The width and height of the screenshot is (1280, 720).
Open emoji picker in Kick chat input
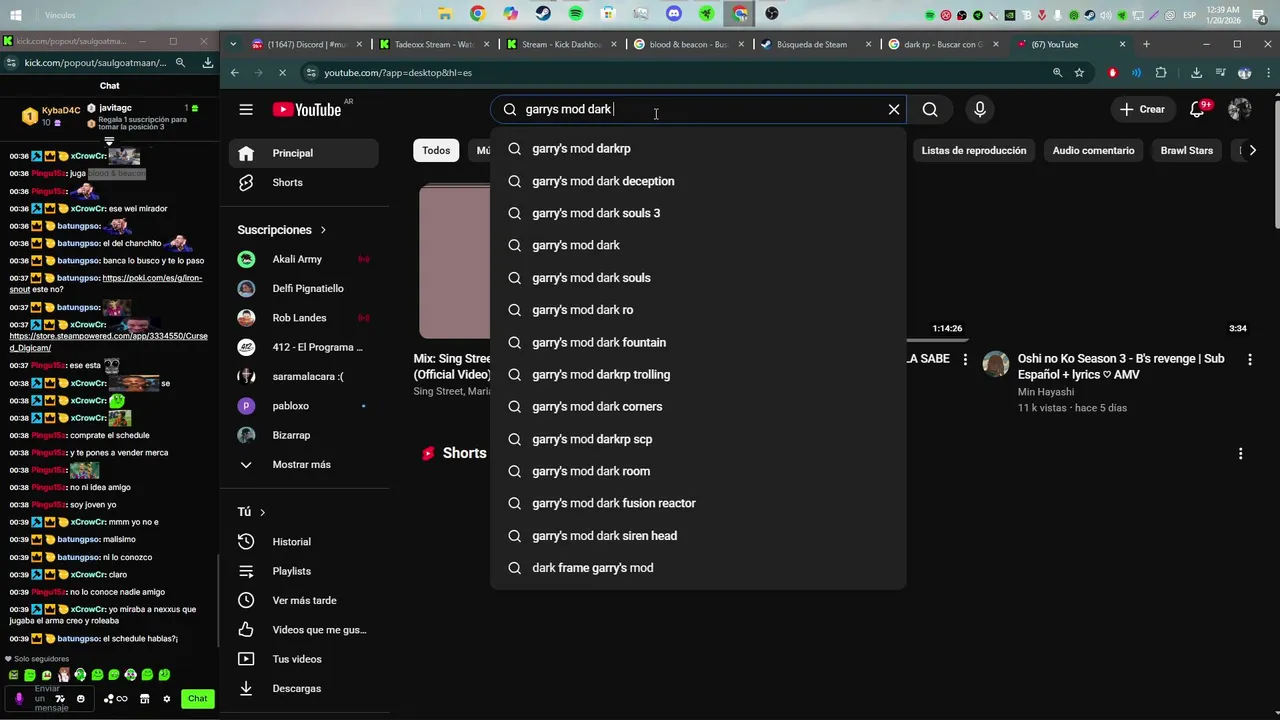pyautogui.click(x=81, y=699)
